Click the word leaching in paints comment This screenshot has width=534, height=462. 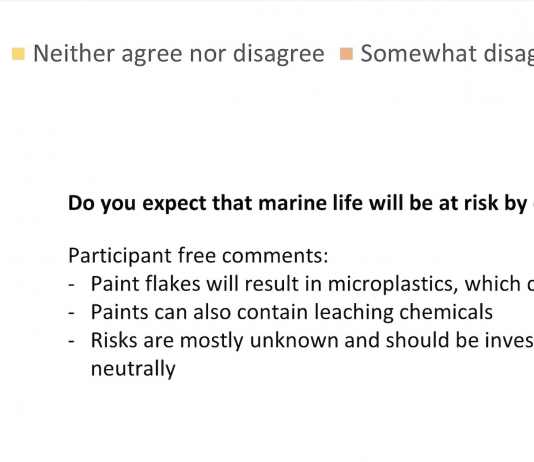click(x=354, y=312)
